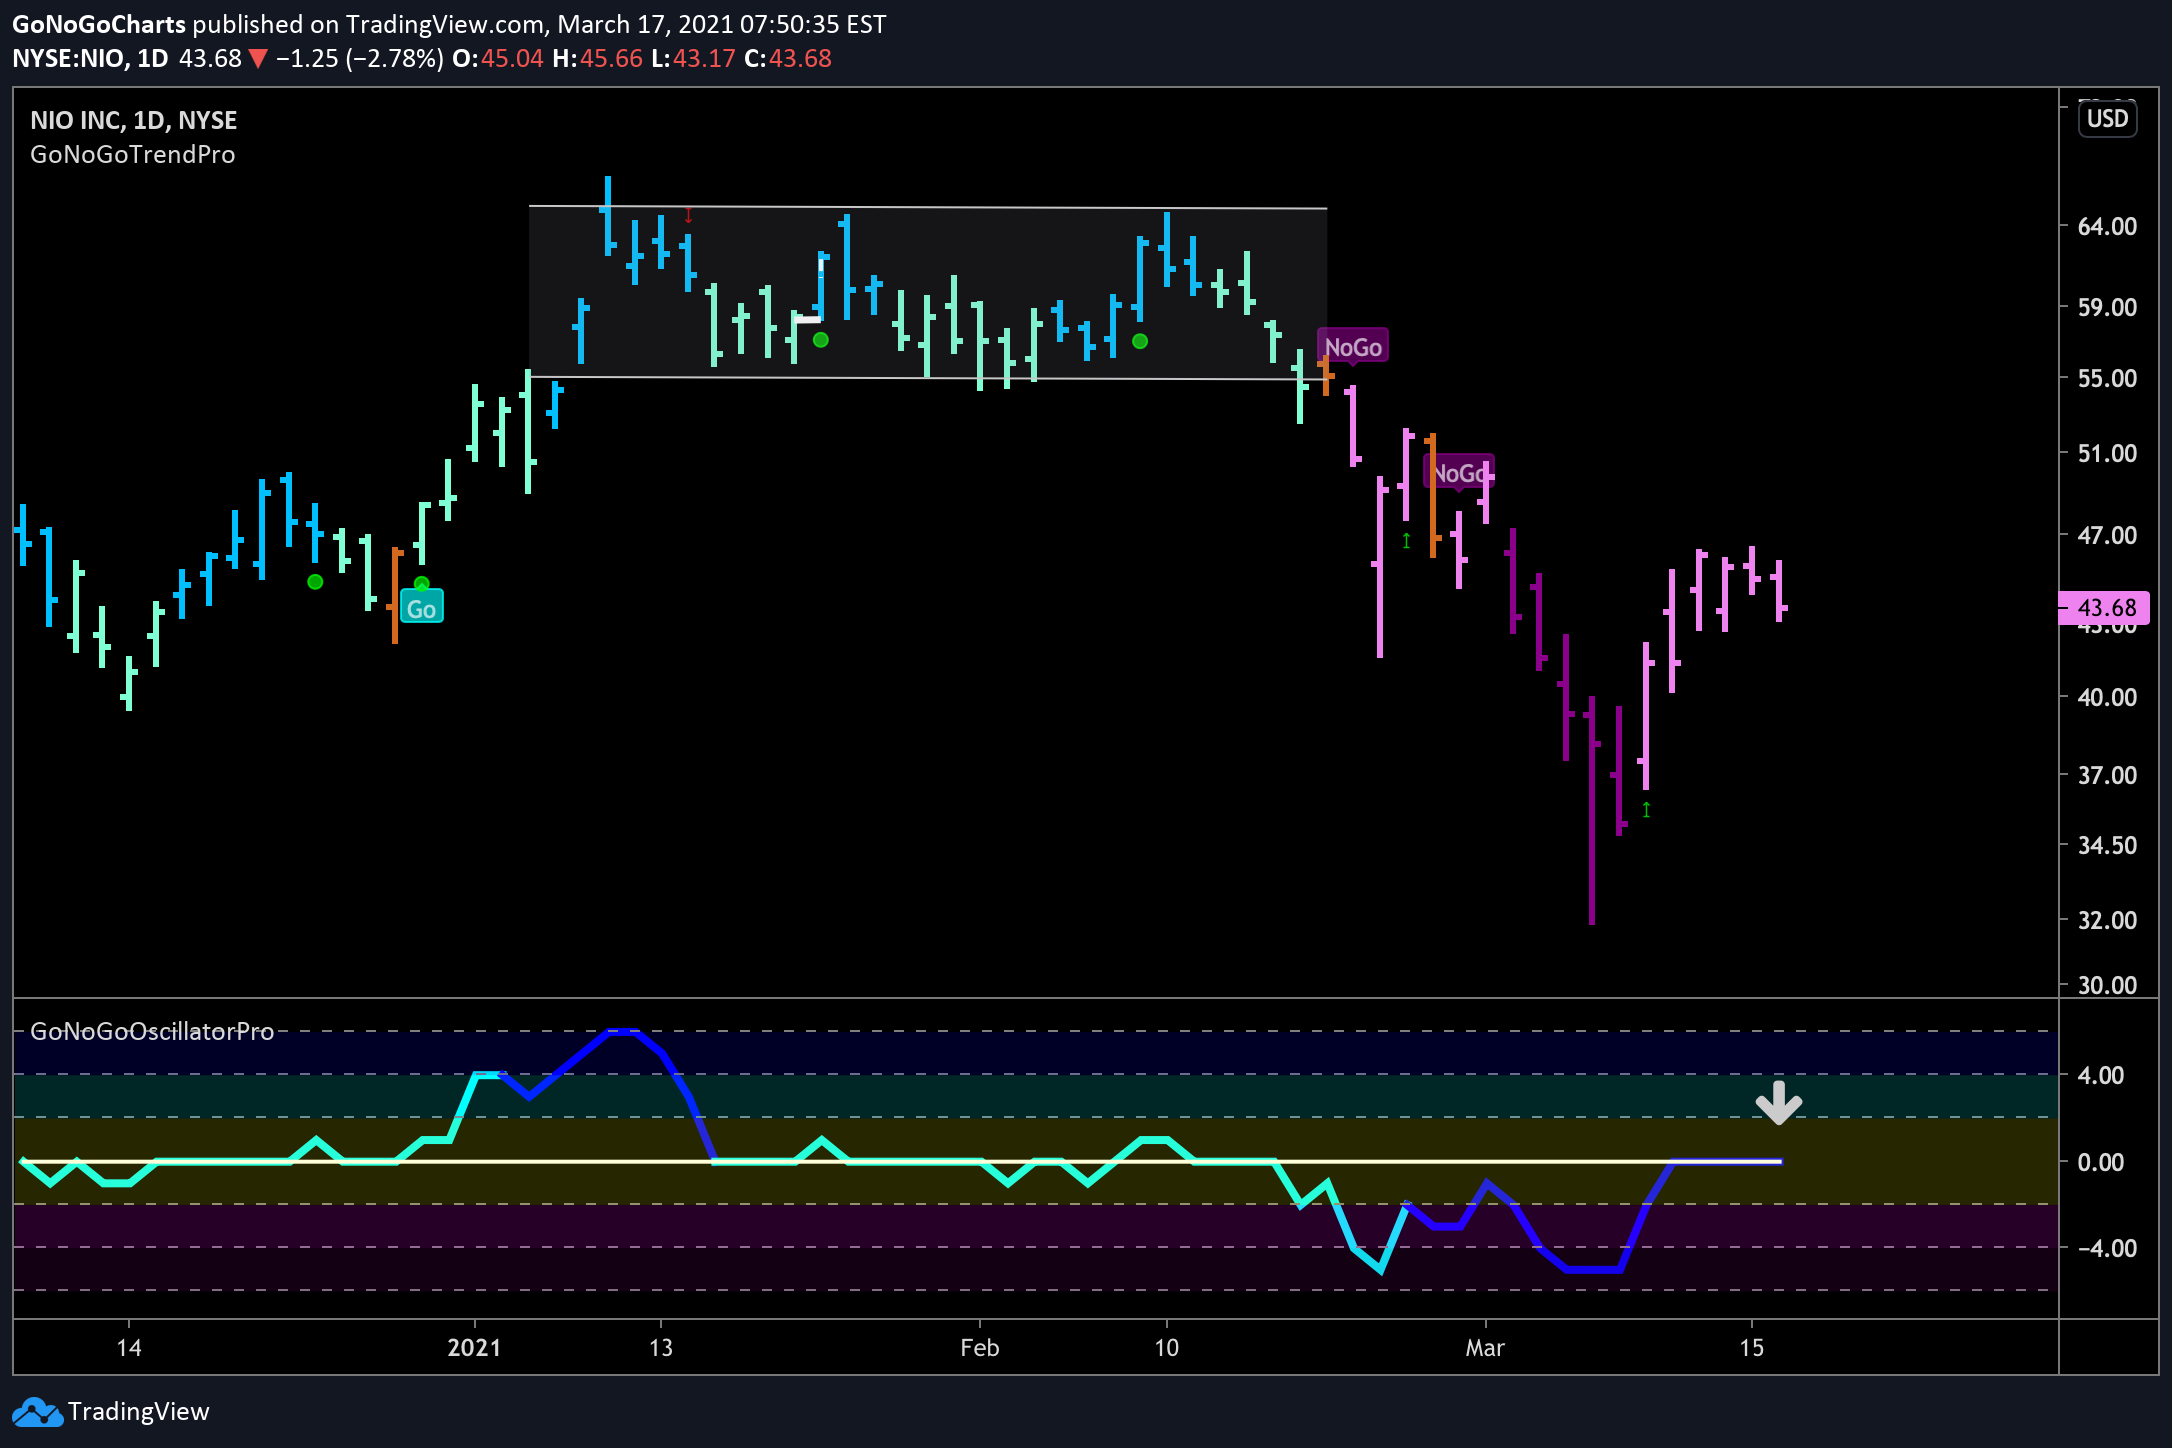Click the green up arrow below the March low
2172x1448 pixels.
coord(1646,809)
